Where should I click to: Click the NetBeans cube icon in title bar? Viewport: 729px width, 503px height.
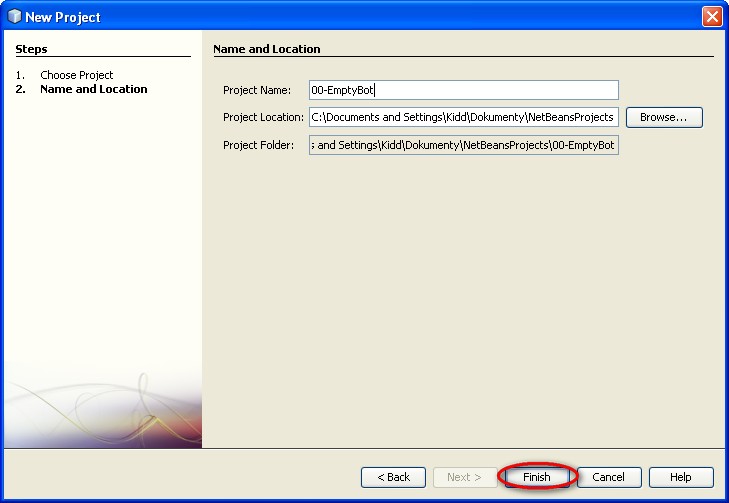tap(15, 16)
